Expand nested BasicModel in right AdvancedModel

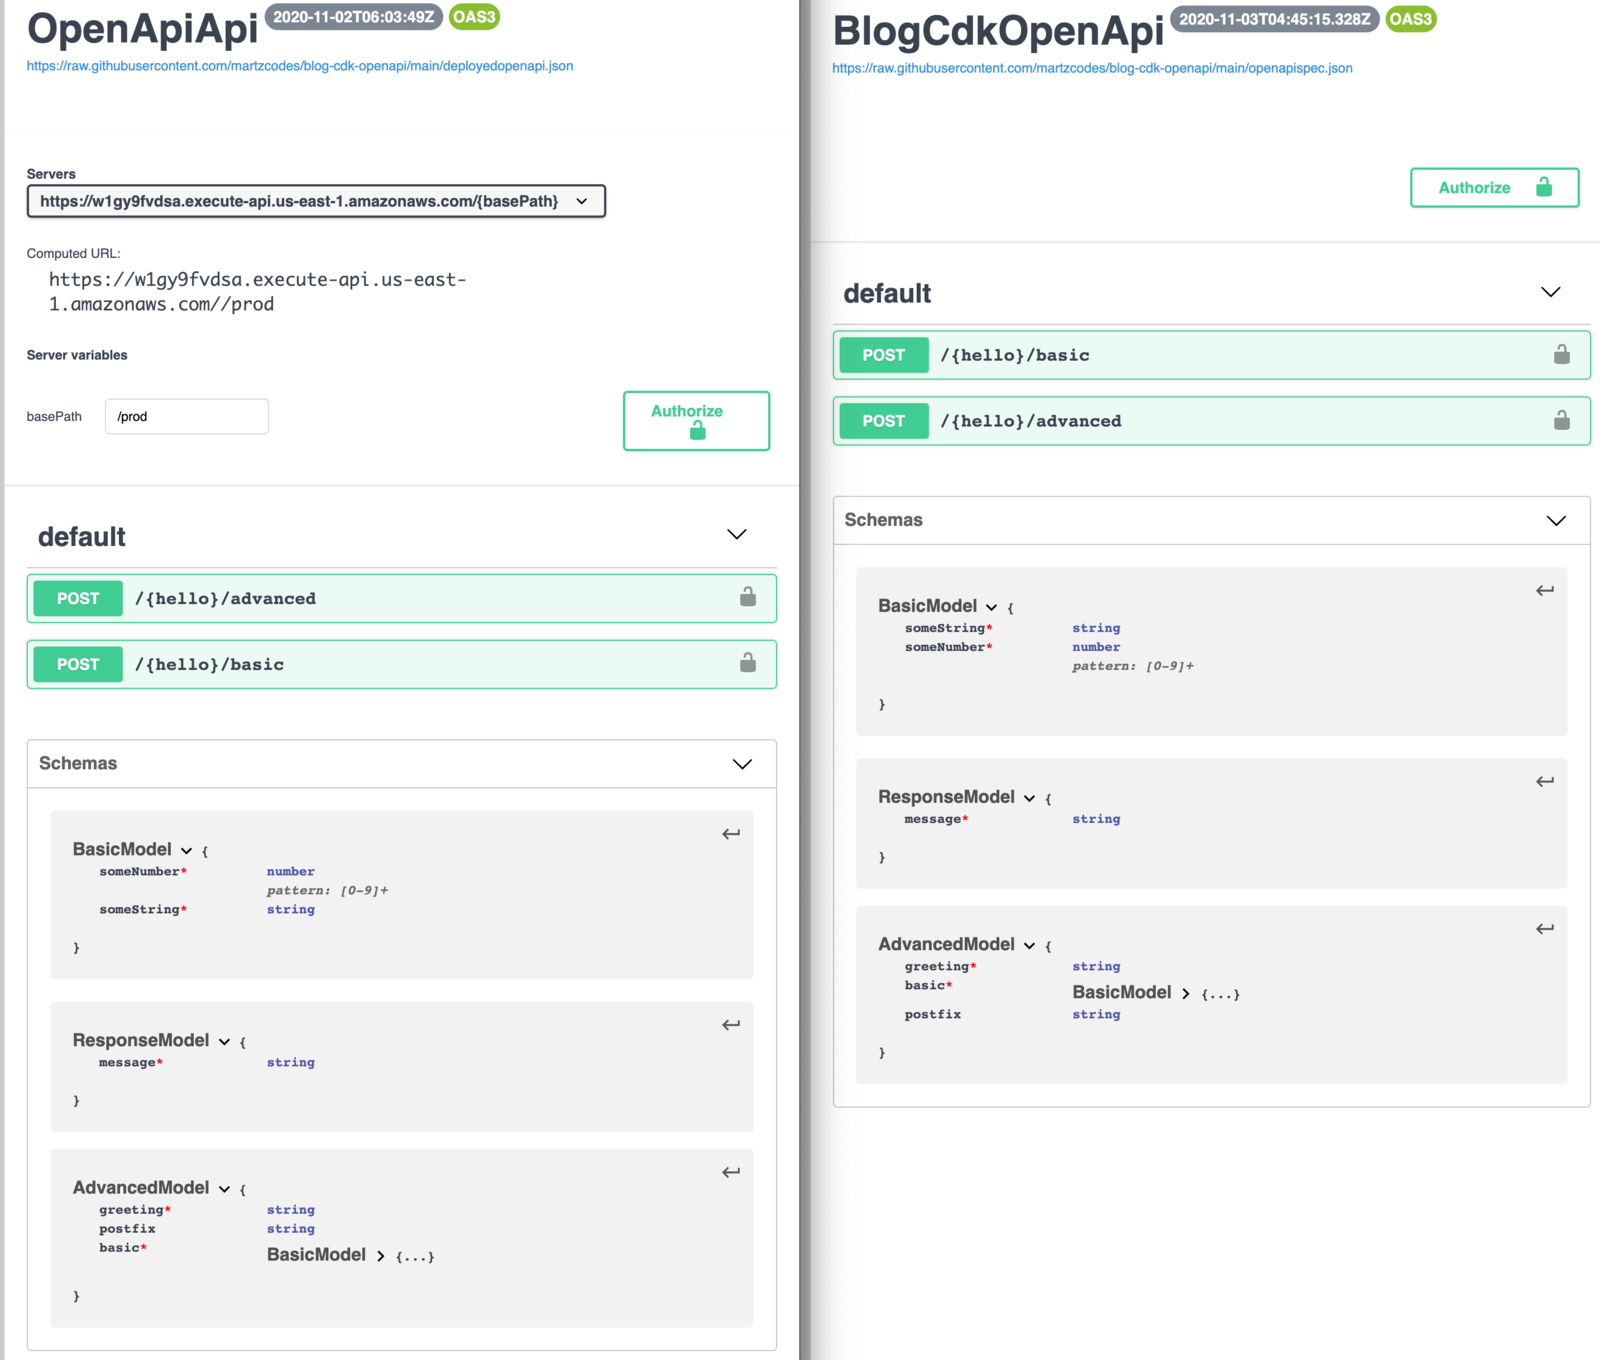click(x=1186, y=994)
